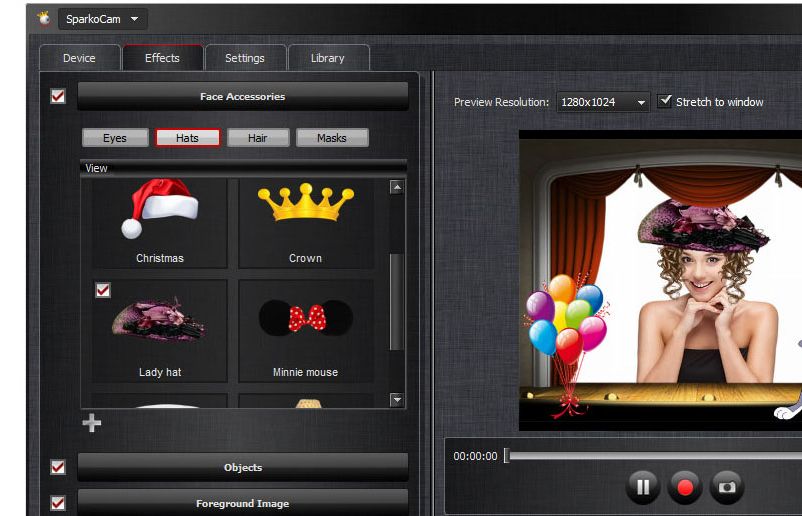Image resolution: width=802 pixels, height=516 pixels.
Task: Open the SparkoCam application menu dropdown
Action: [x=103, y=19]
